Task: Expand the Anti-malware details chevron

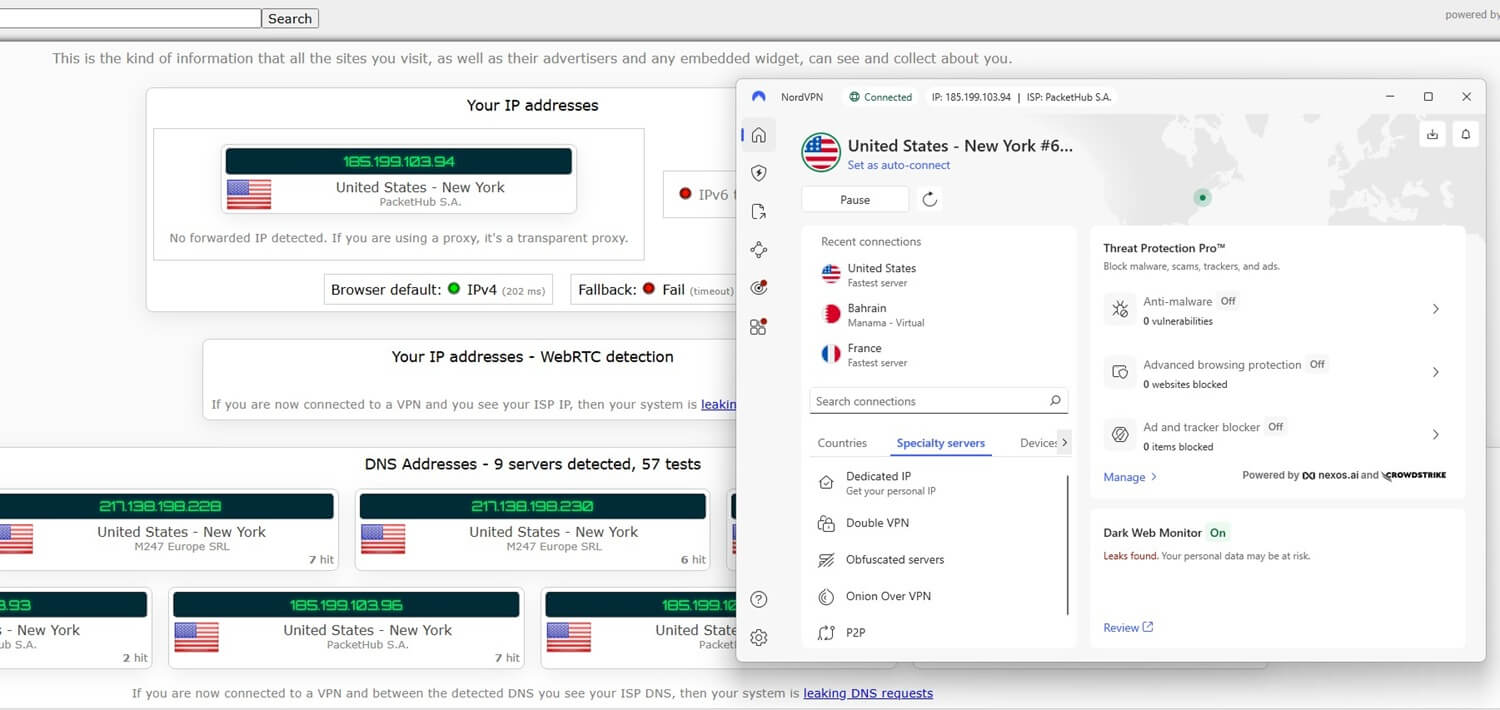Action: tap(1436, 309)
